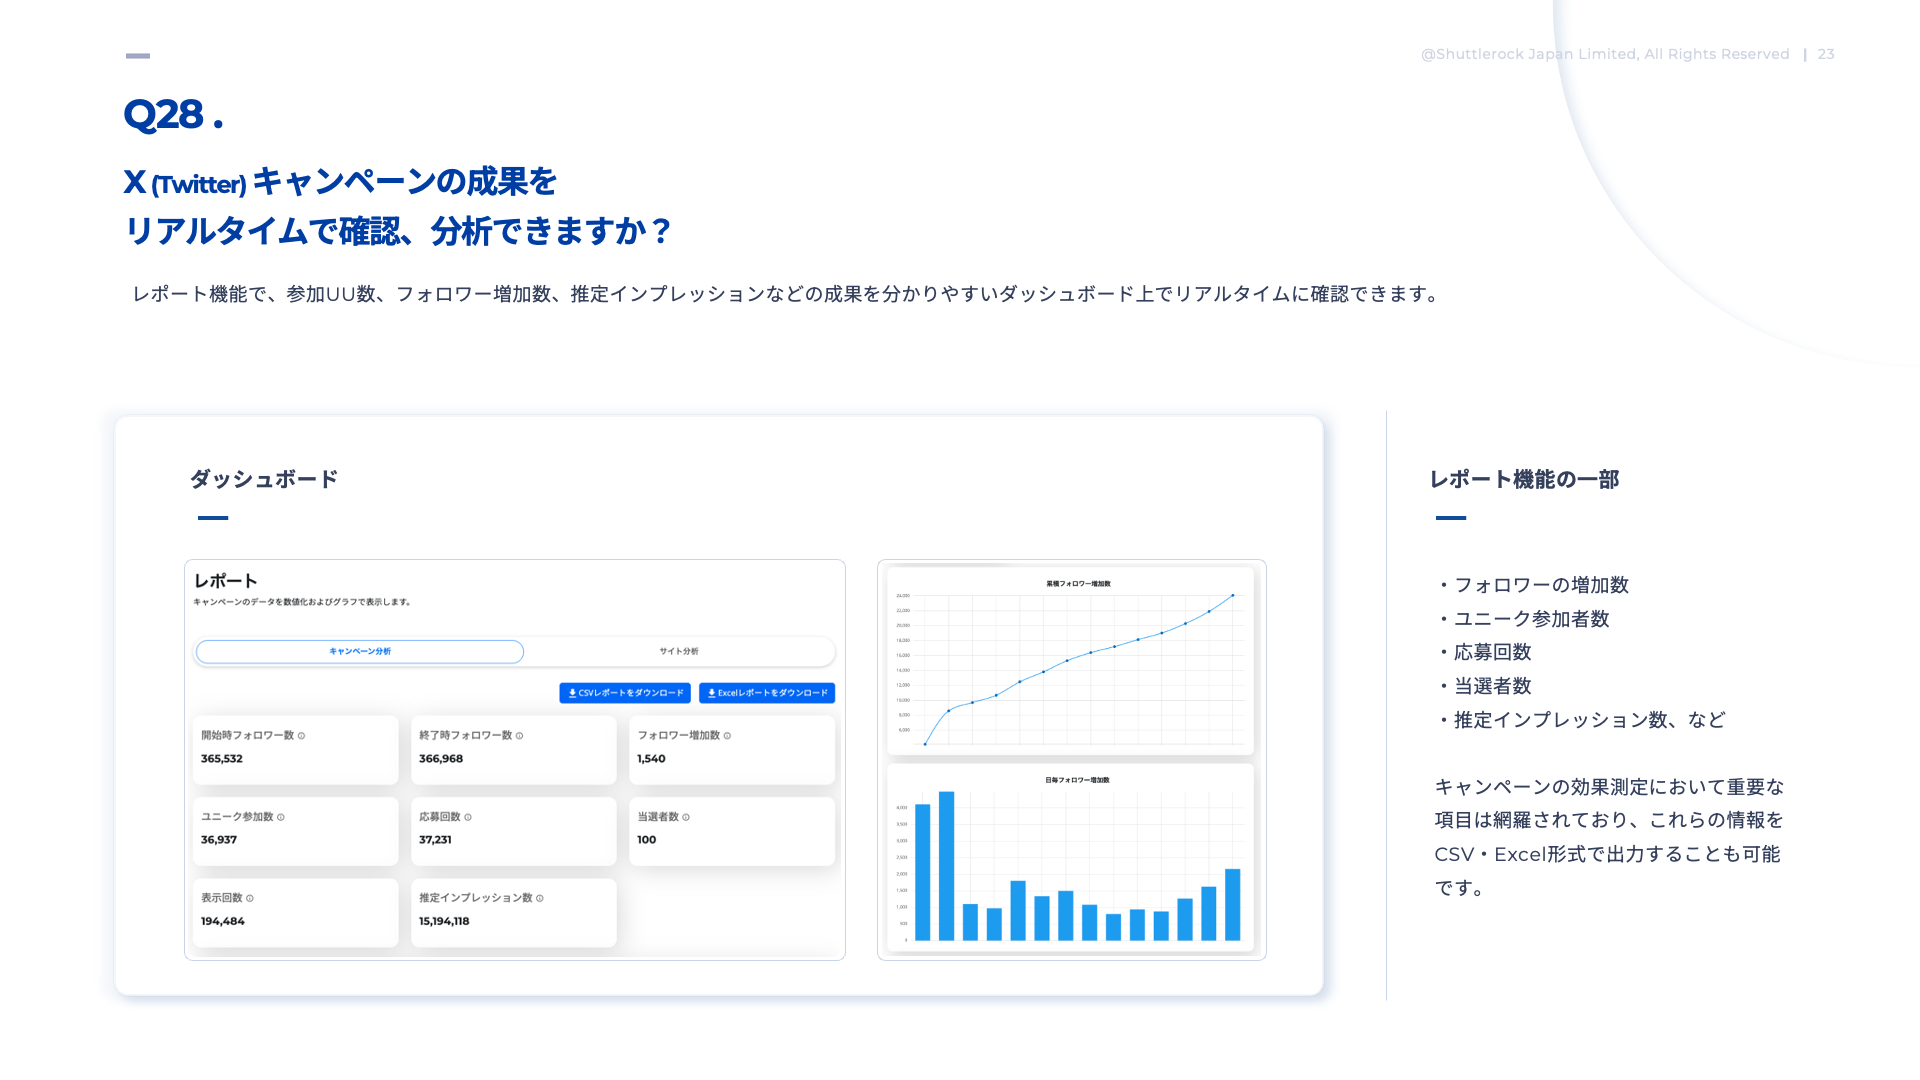Click info icon beside 推定インプレッション数 card label
The width and height of the screenshot is (1920, 1080).
click(x=540, y=899)
